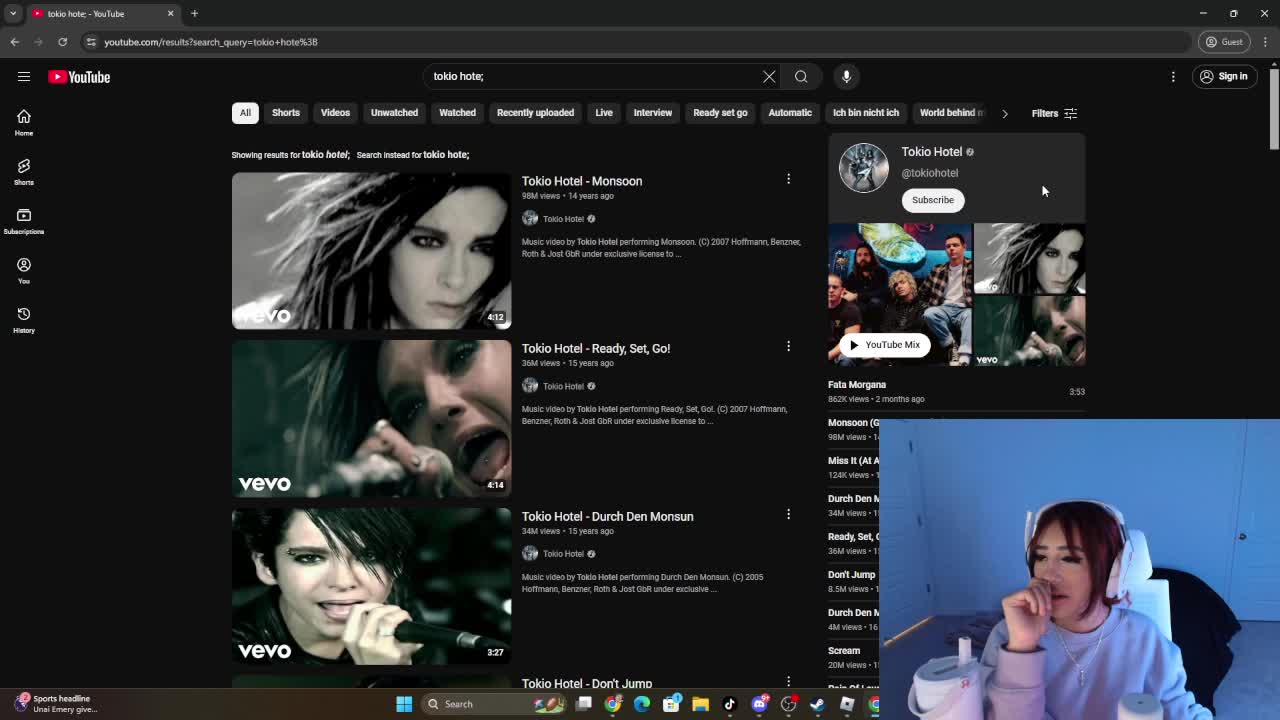Image resolution: width=1280 pixels, height=720 pixels.
Task: Open more options for Ready, Set, Go! video
Action: tap(788, 346)
